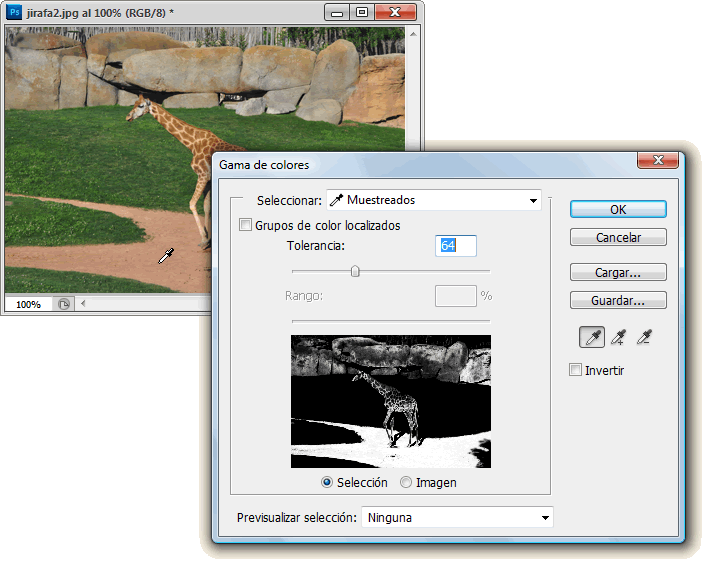Click the Cargar... button
The height and width of the screenshot is (562, 704).
pyautogui.click(x=618, y=272)
